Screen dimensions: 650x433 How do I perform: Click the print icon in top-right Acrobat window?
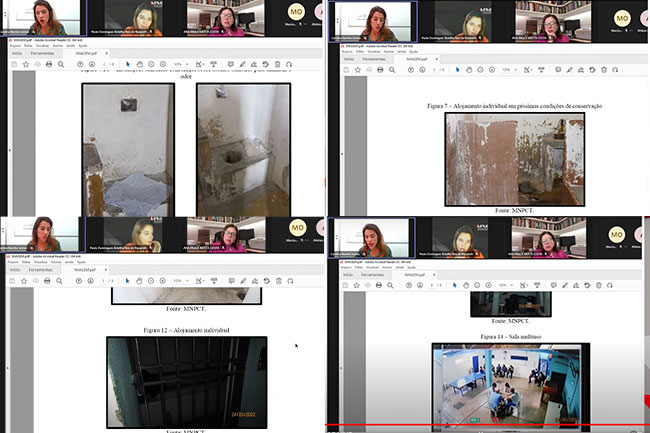click(x=380, y=70)
